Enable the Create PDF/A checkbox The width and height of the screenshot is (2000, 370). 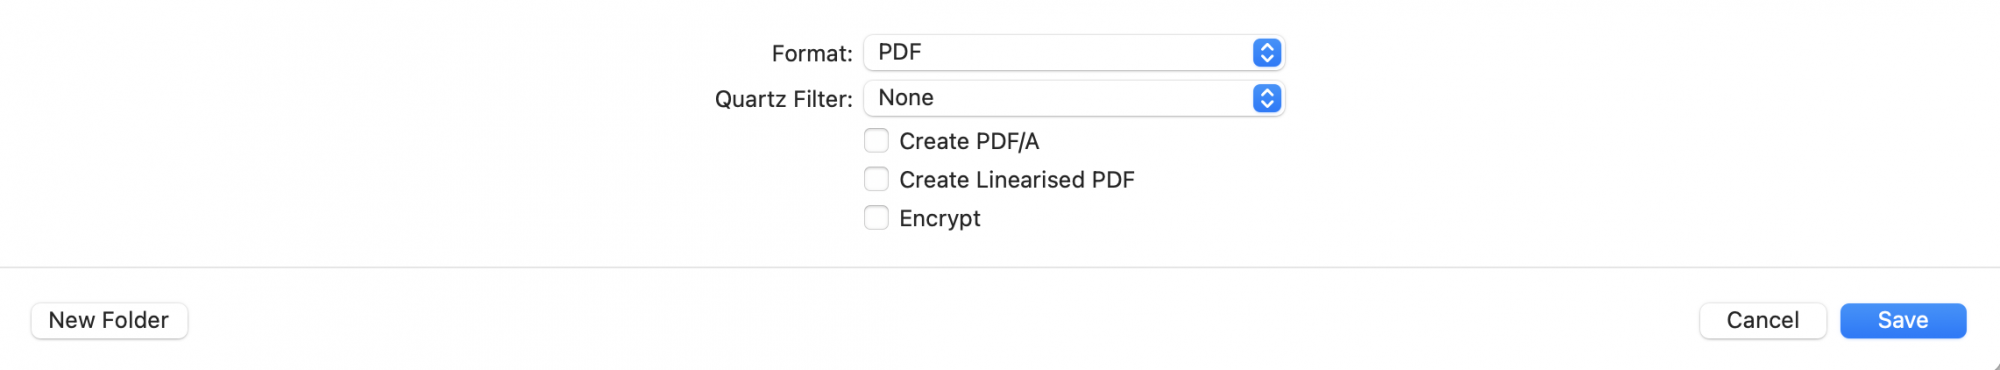tap(876, 141)
